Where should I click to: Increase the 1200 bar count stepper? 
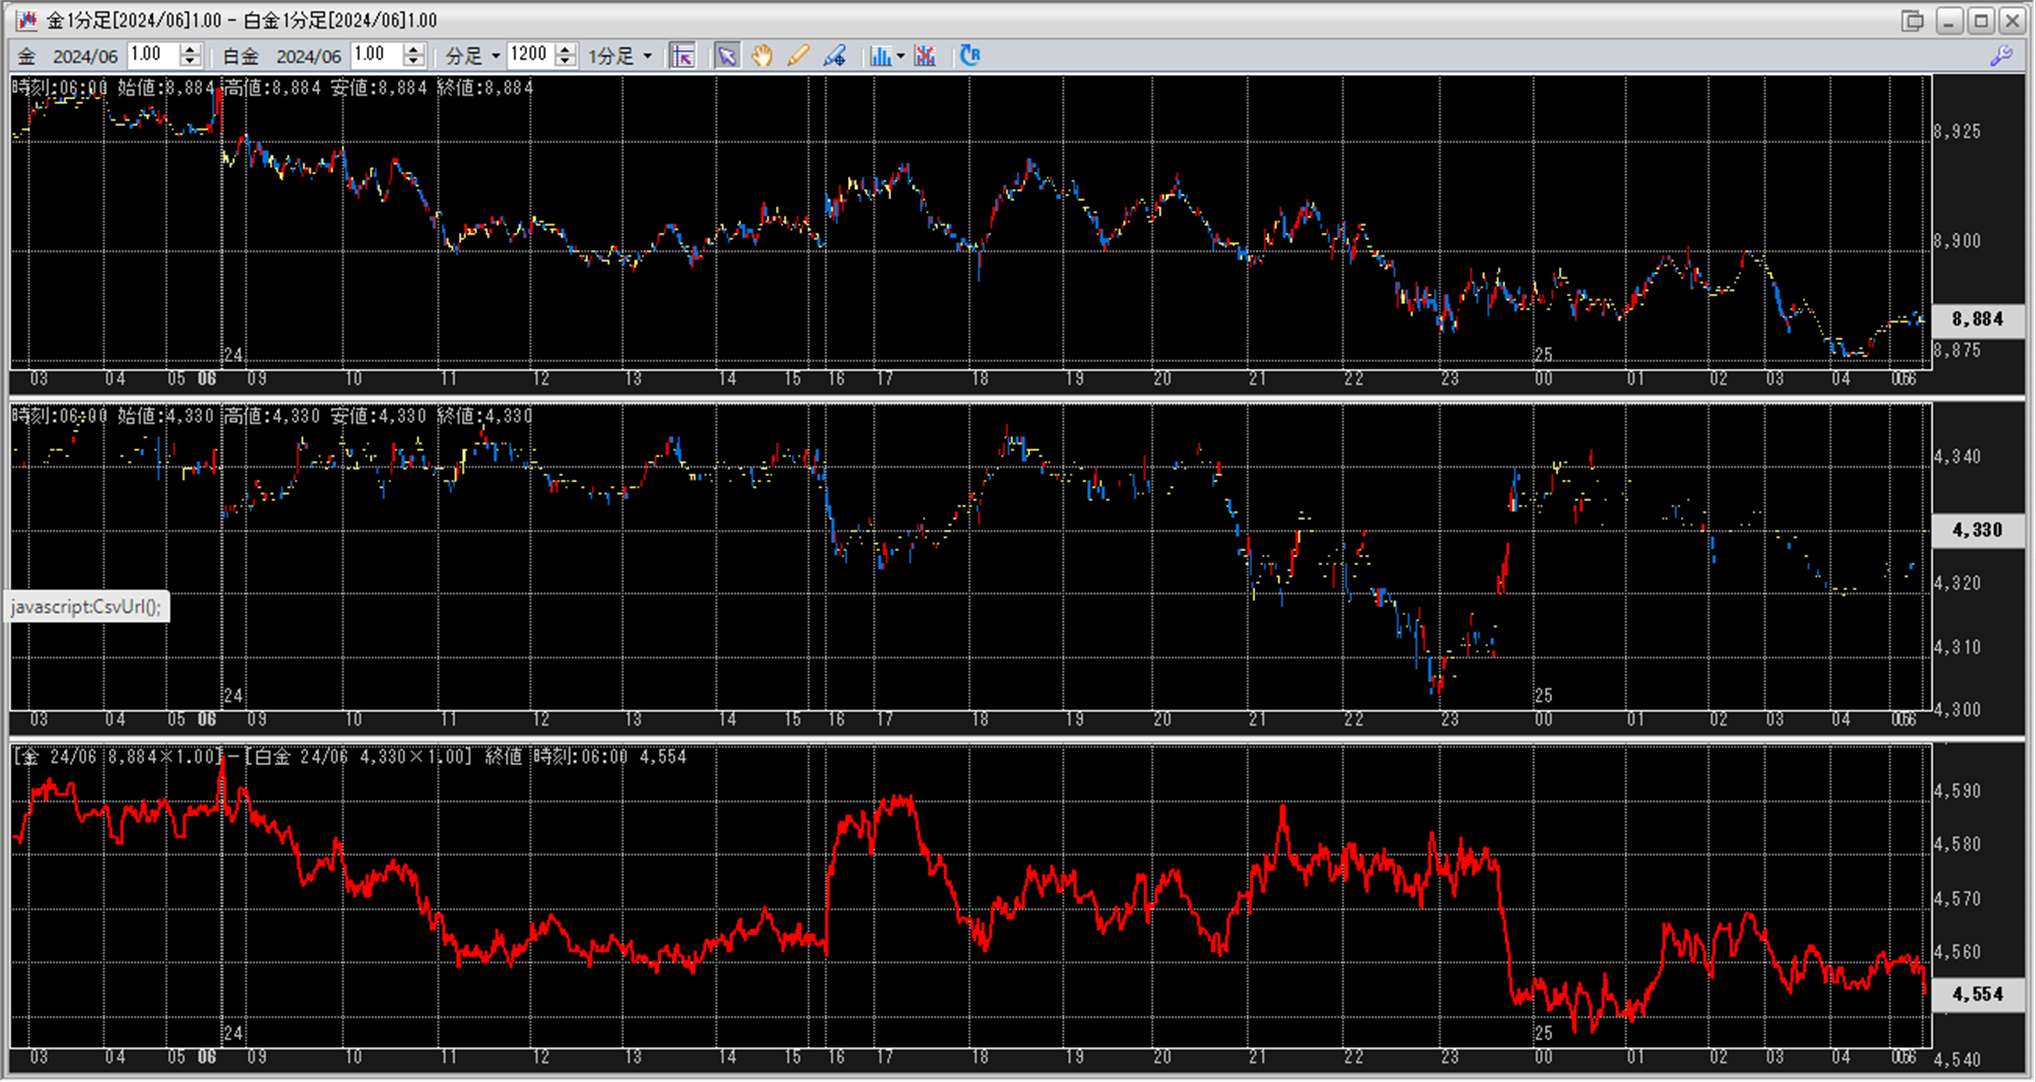point(566,49)
